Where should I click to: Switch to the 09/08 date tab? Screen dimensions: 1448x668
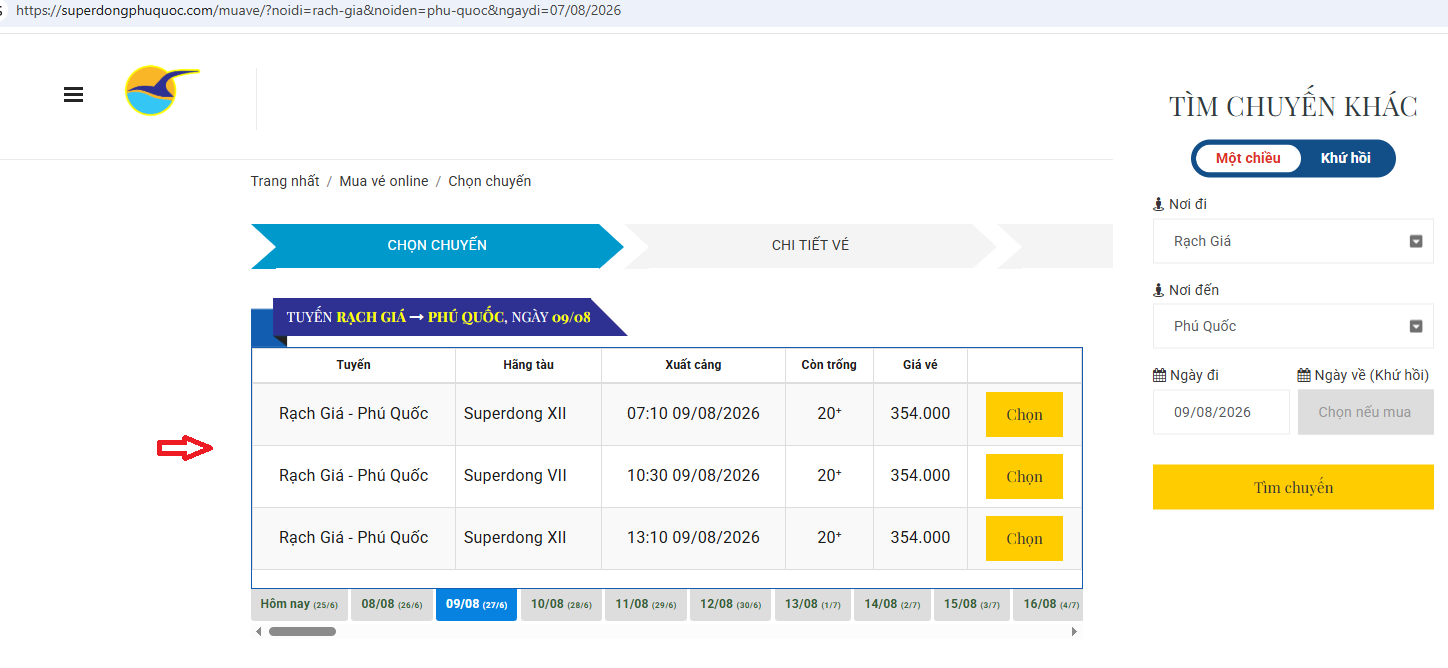(x=476, y=605)
